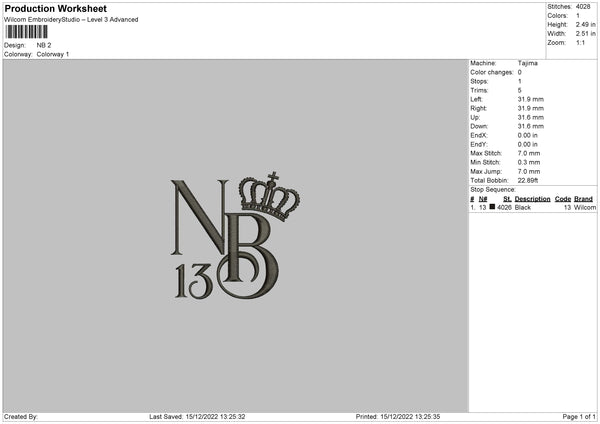Click the 'Stops:' label
600x424 pixels.
tap(479, 81)
